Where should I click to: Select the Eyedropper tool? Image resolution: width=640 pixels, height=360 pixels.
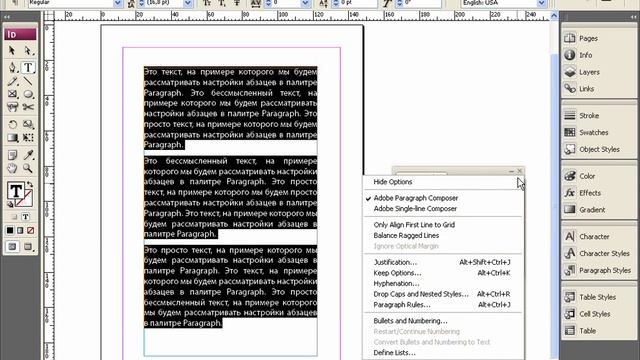[x=28, y=155]
